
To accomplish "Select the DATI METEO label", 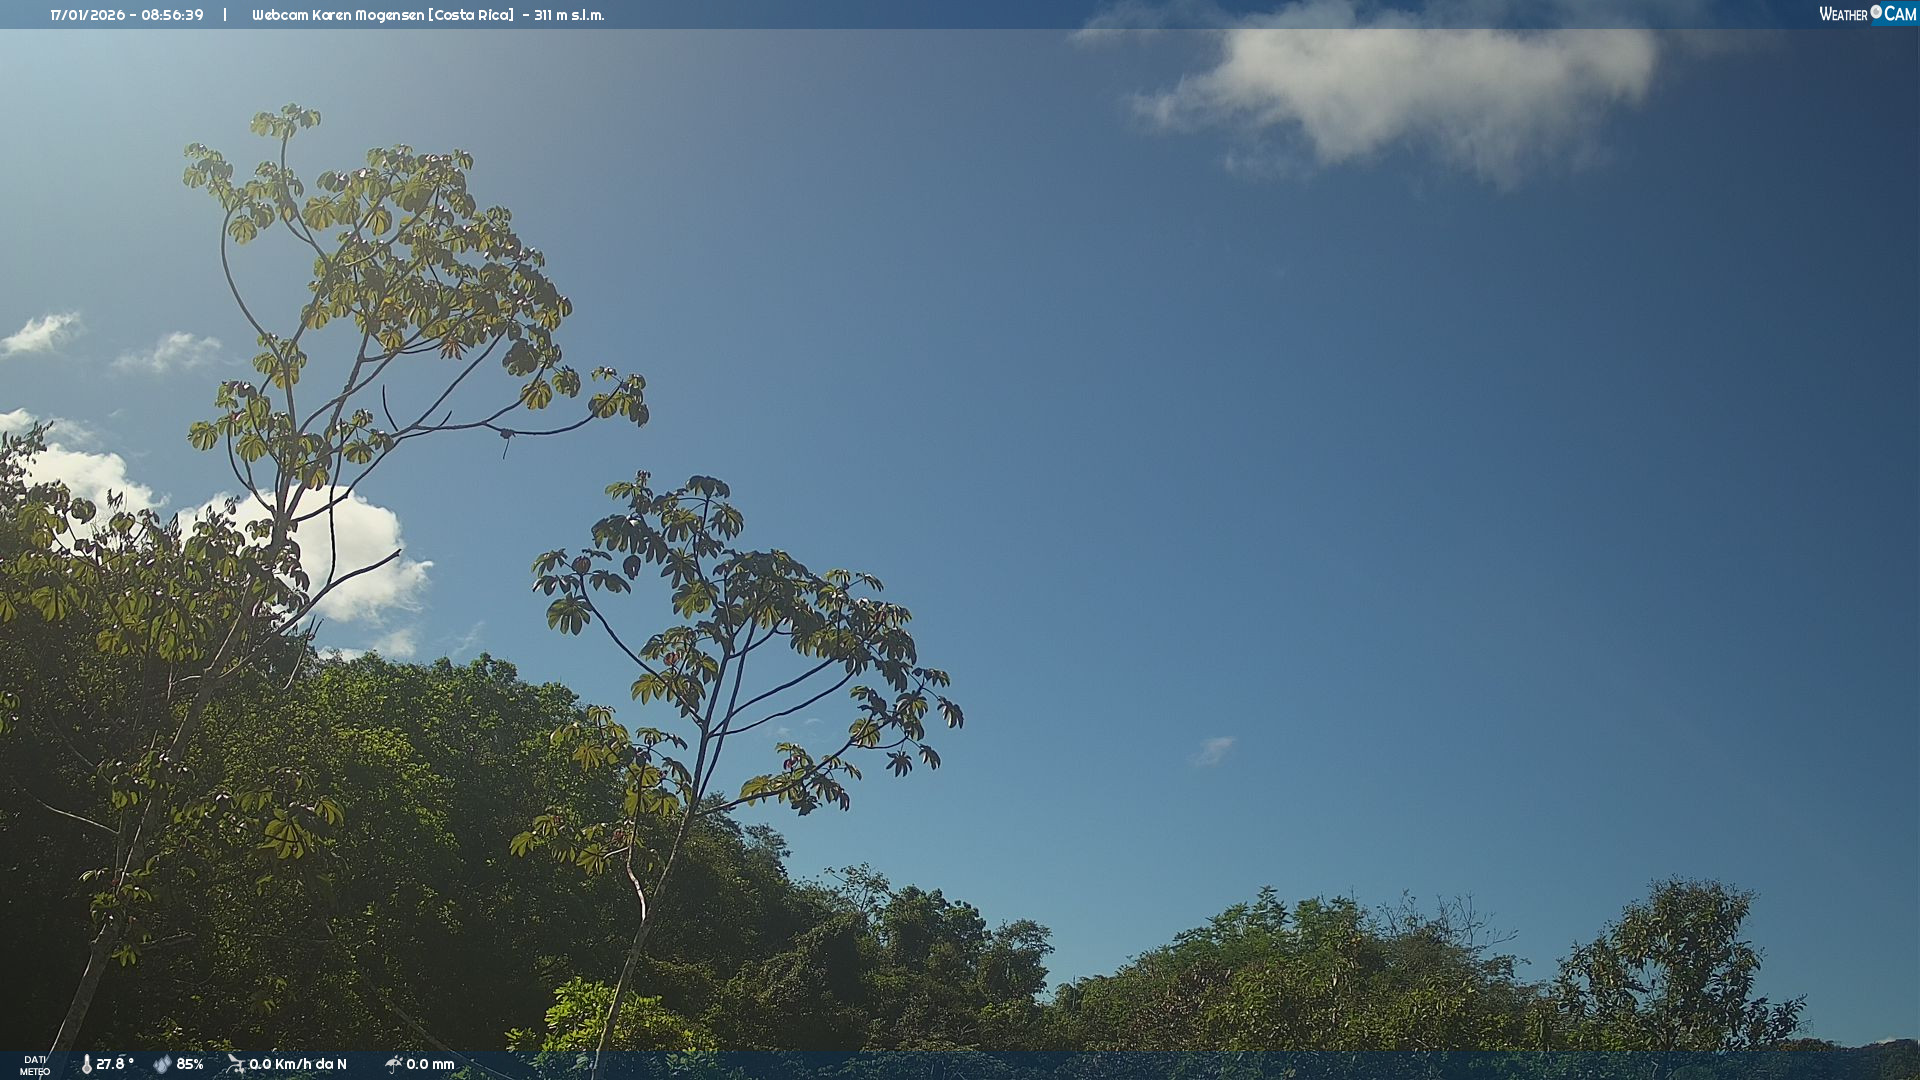I will 35,1065.
